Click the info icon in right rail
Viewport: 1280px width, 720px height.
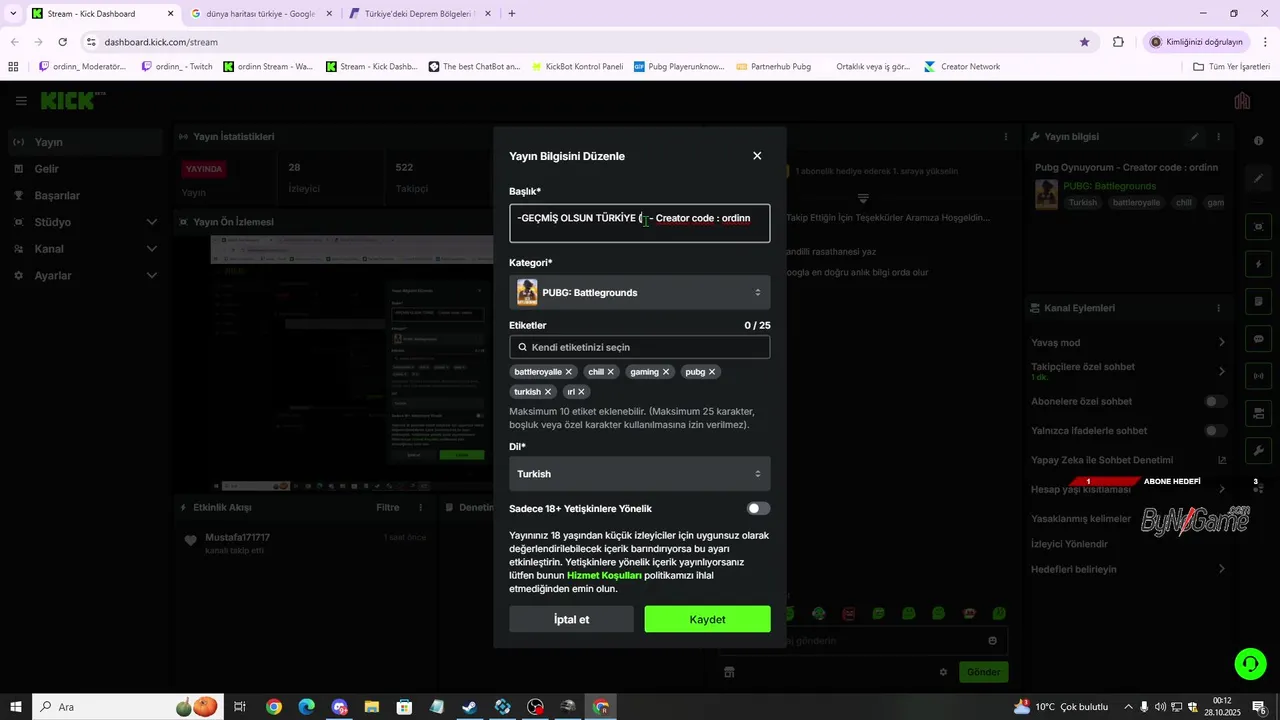click(x=1259, y=141)
